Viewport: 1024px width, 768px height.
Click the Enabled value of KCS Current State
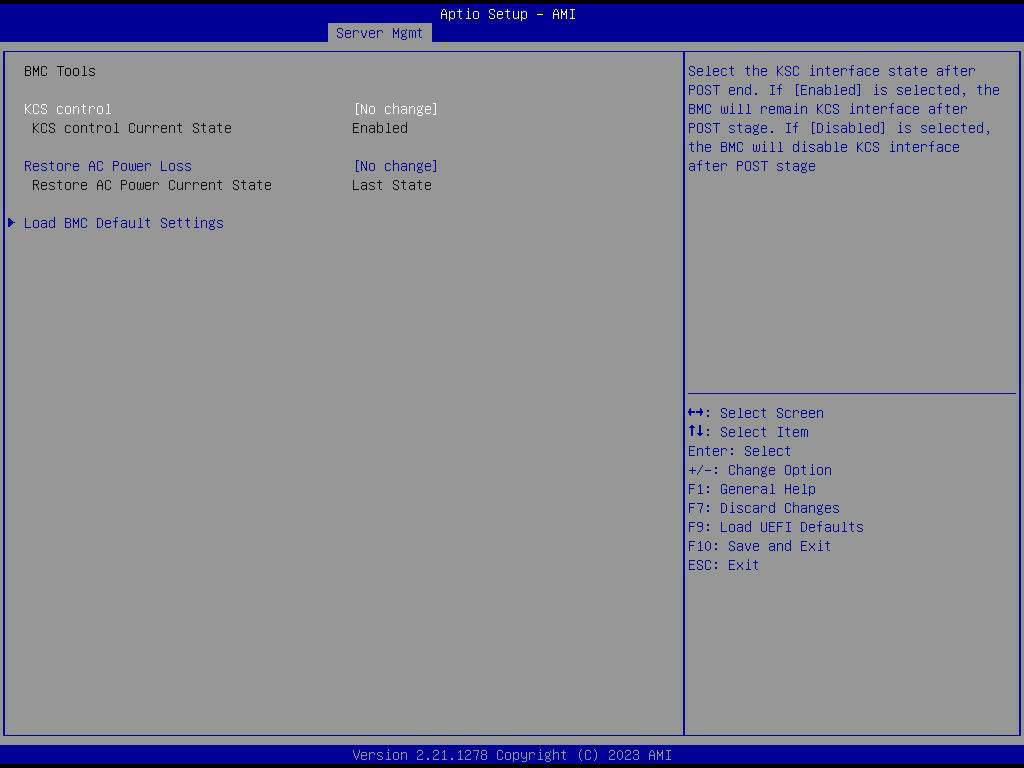(380, 128)
